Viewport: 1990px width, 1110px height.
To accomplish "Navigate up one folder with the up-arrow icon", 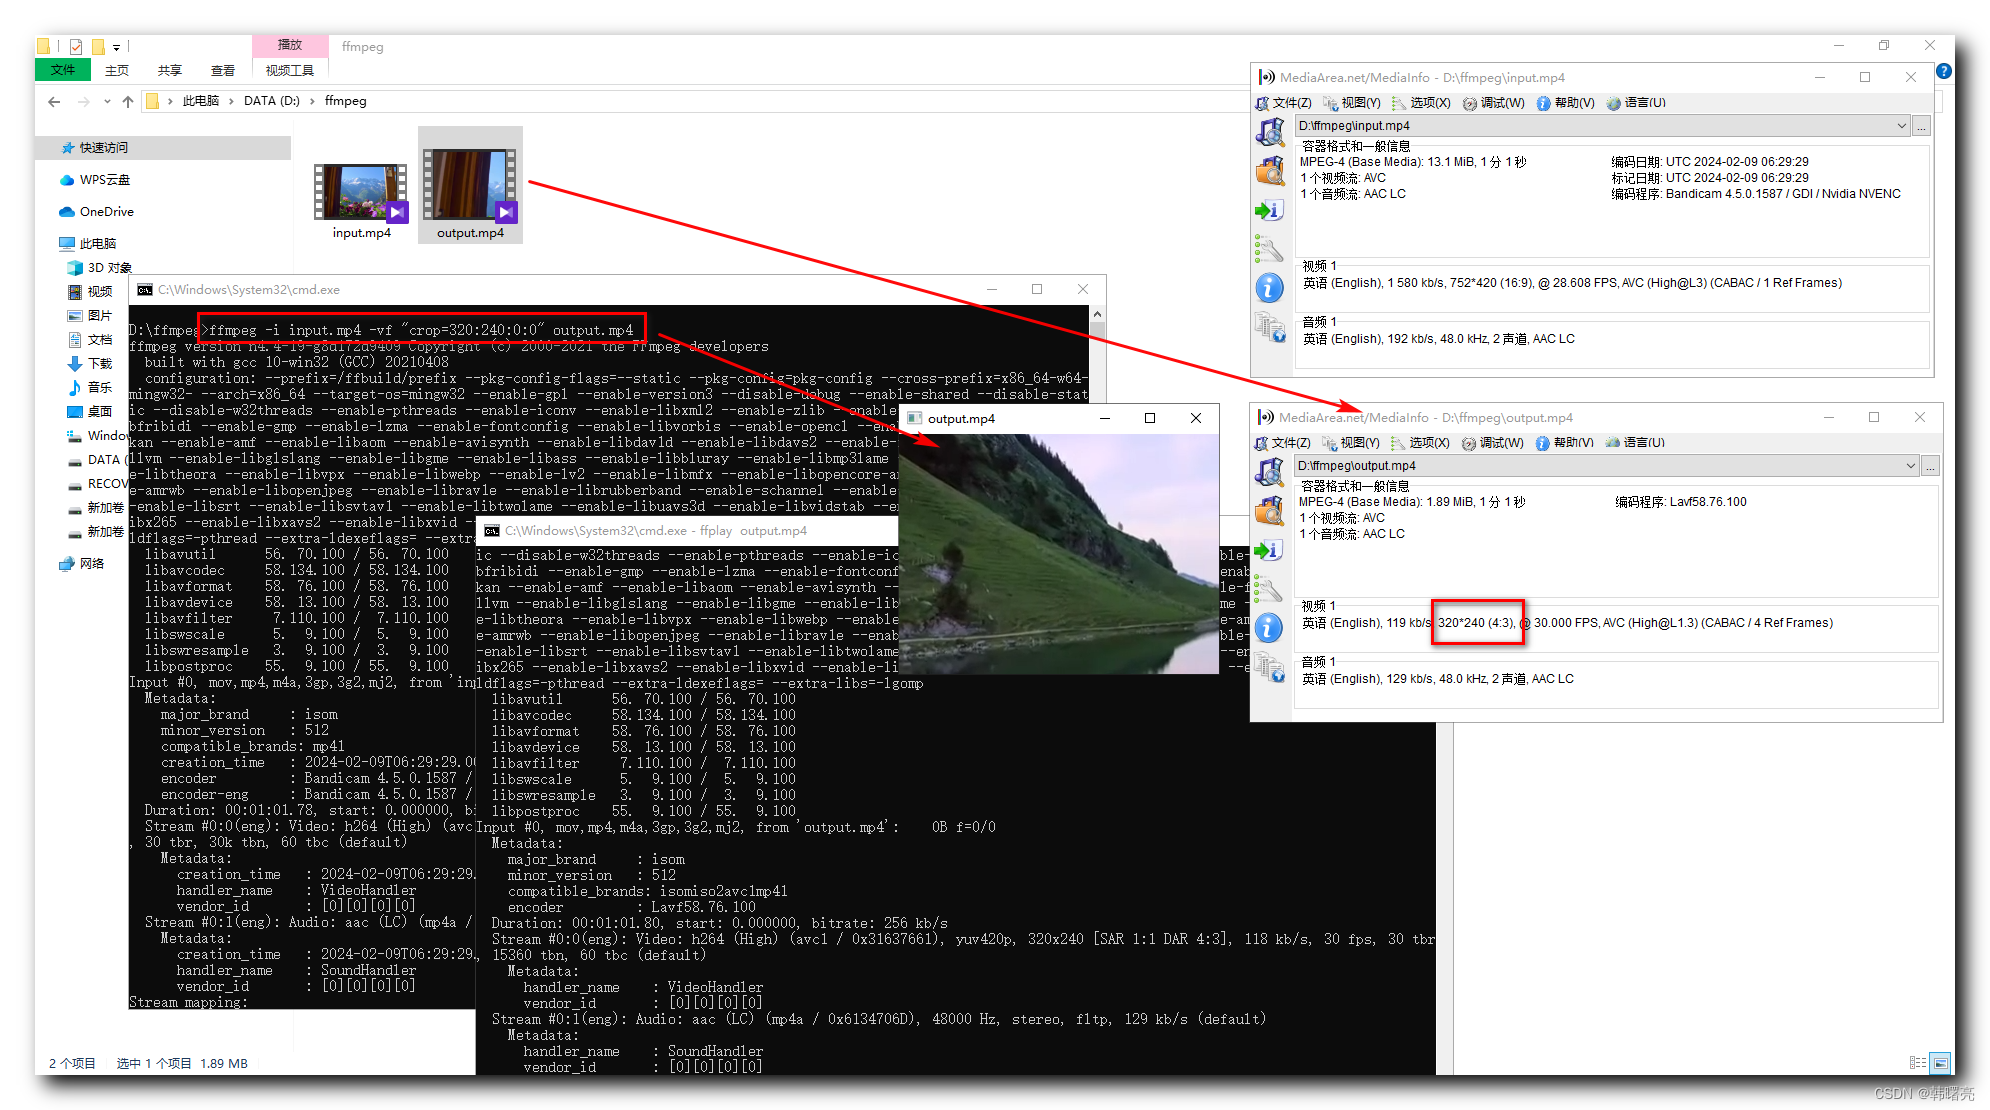I will (x=128, y=101).
